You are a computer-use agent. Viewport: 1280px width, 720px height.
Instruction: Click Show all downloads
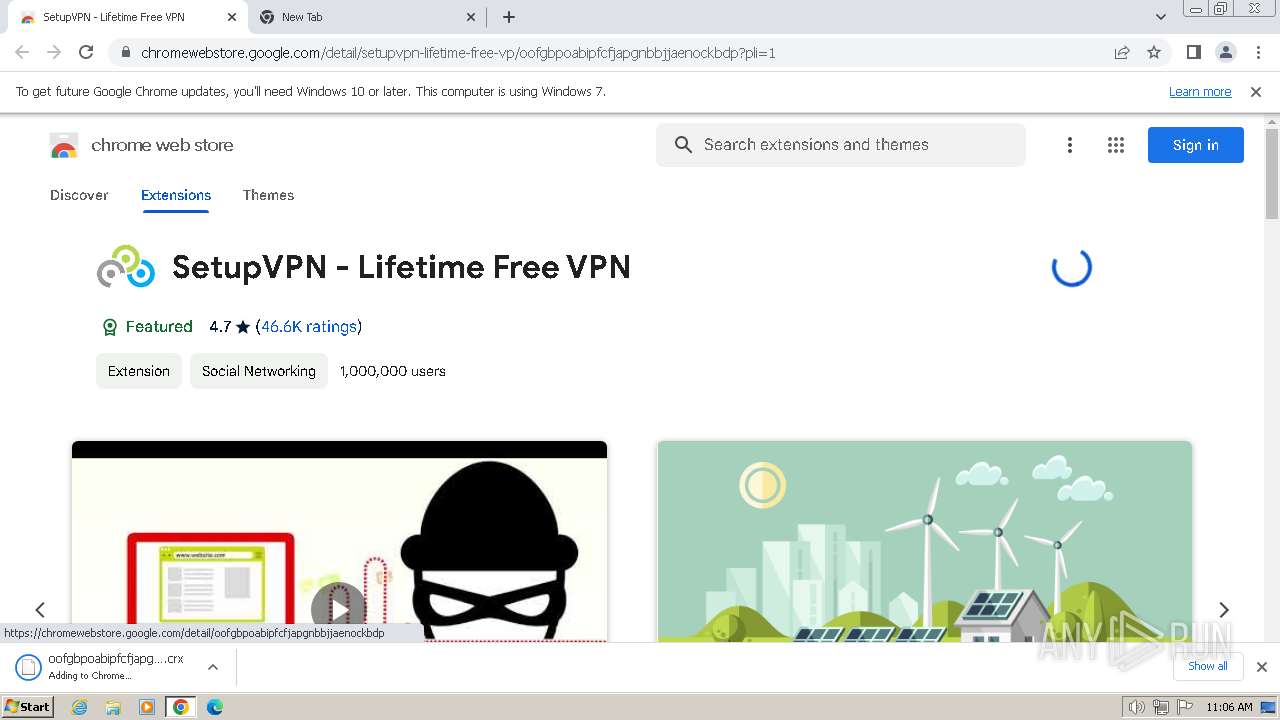pyautogui.click(x=1208, y=667)
